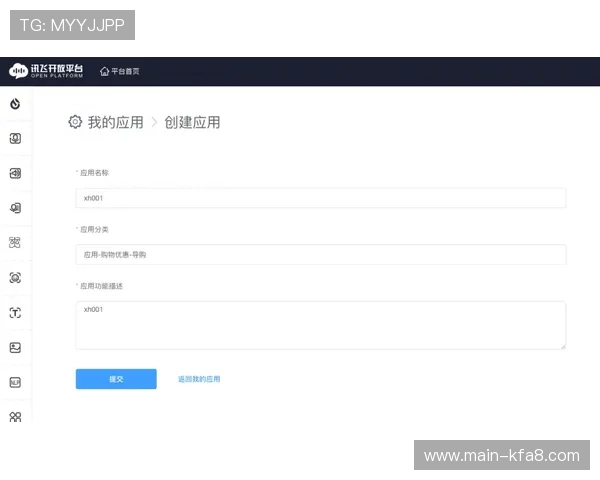
Task: Open the image recognition sidebar icon
Action: 15,348
